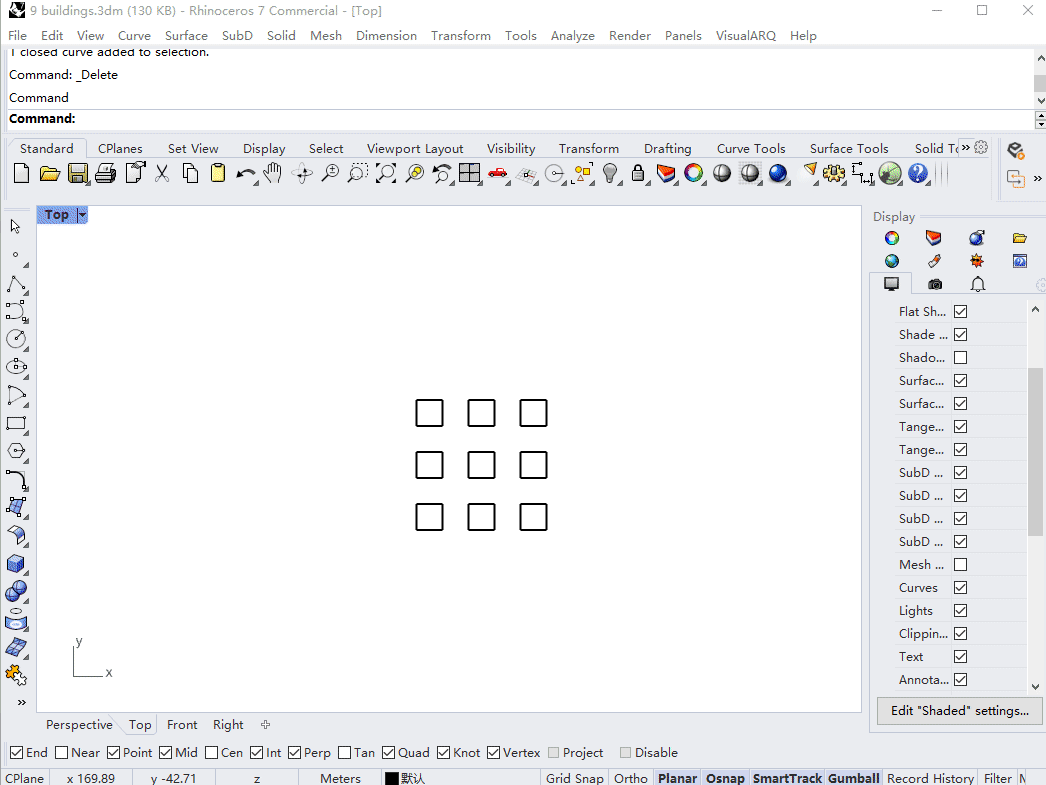Click the Box solid tool icon
Screen dimensions: 1046x785
tap(16, 564)
